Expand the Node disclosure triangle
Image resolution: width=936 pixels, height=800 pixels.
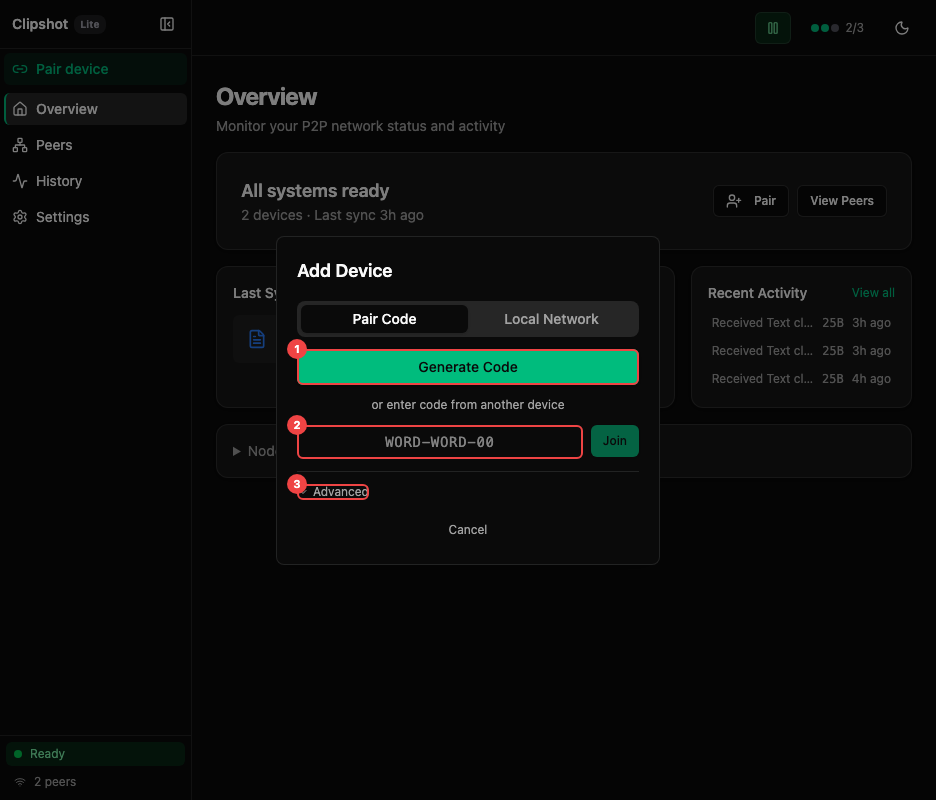(236, 450)
